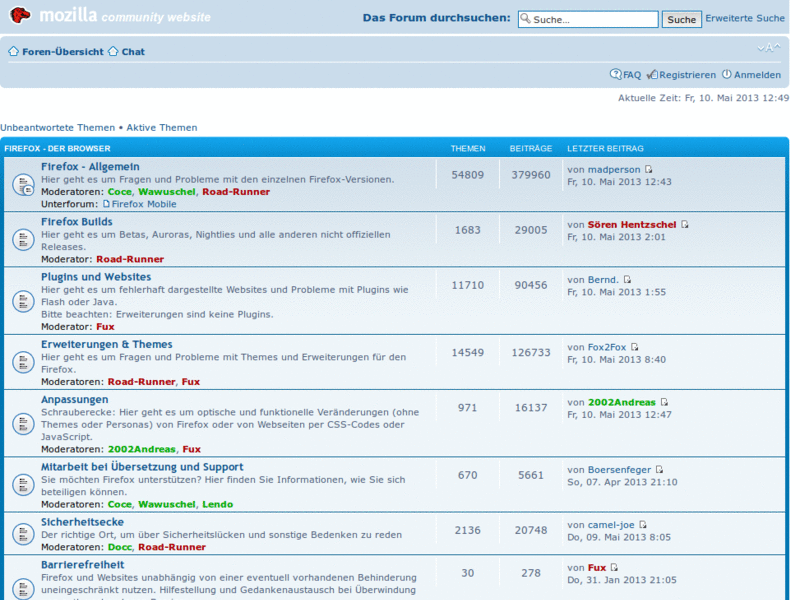Click the Suche button
This screenshot has width=800, height=600.
pyautogui.click(x=682, y=19)
